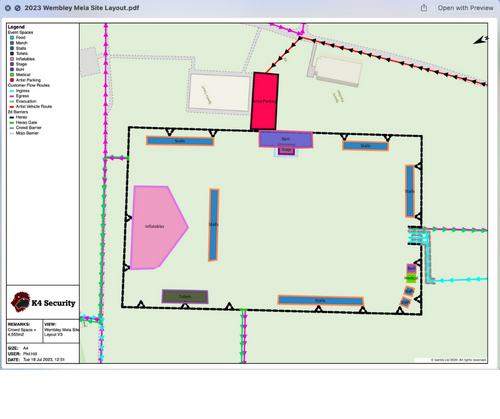The image size is (500, 419).
Task: Click the 'Customer Flow Routes' legend heading
Action: pyautogui.click(x=29, y=85)
